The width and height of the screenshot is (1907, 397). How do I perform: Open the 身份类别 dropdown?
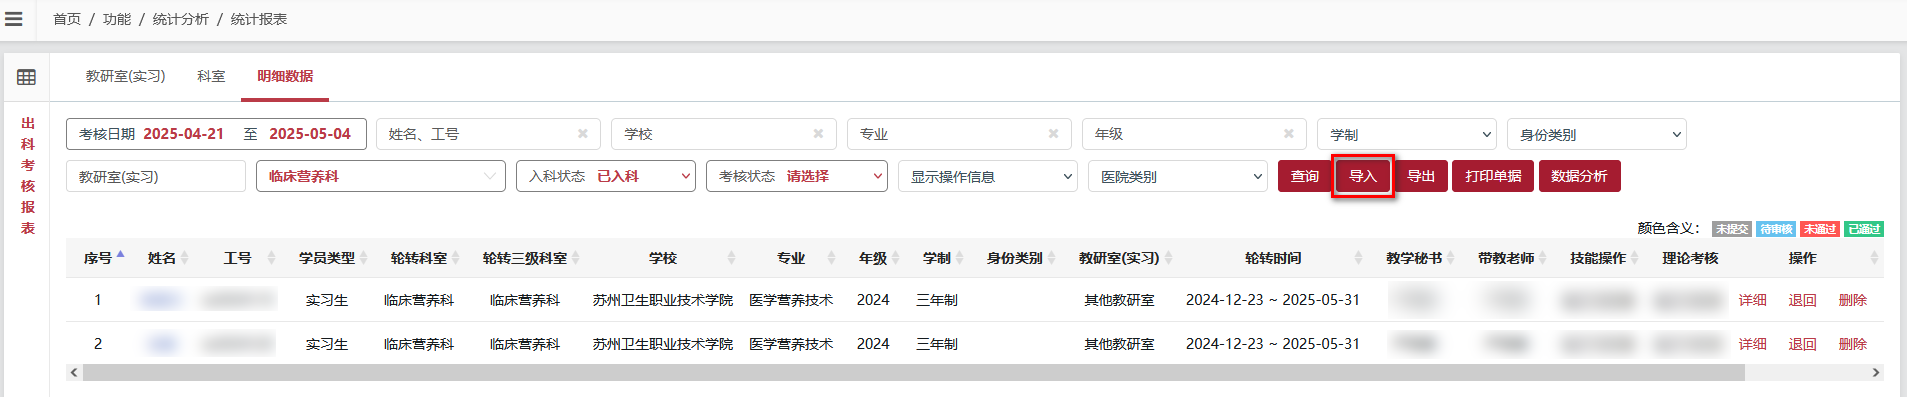(x=1597, y=134)
